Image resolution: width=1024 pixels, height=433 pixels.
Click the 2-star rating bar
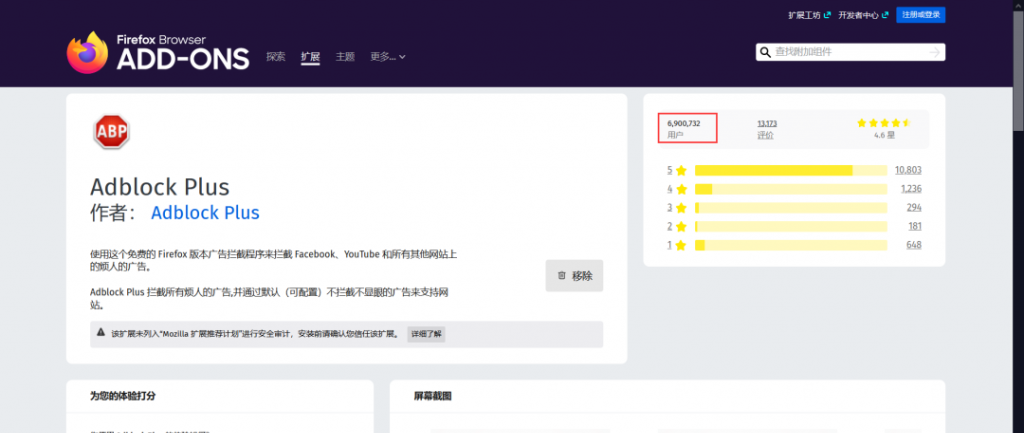pos(791,227)
